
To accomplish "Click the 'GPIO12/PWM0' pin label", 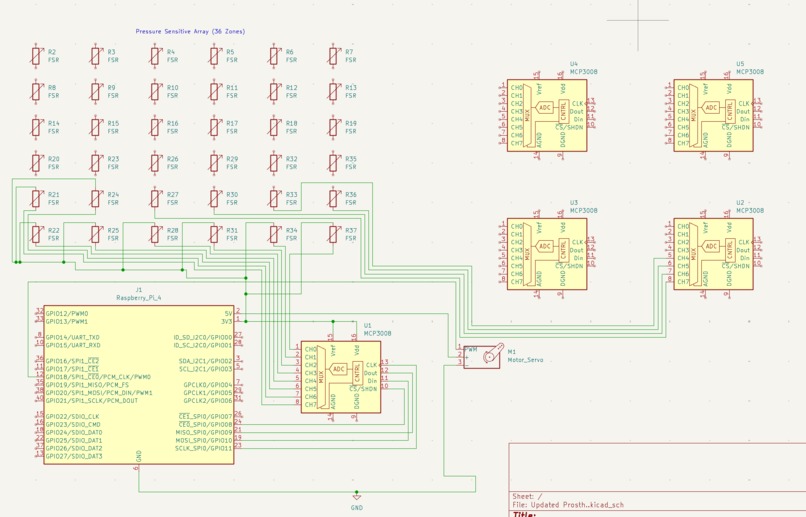I will coord(67,313).
